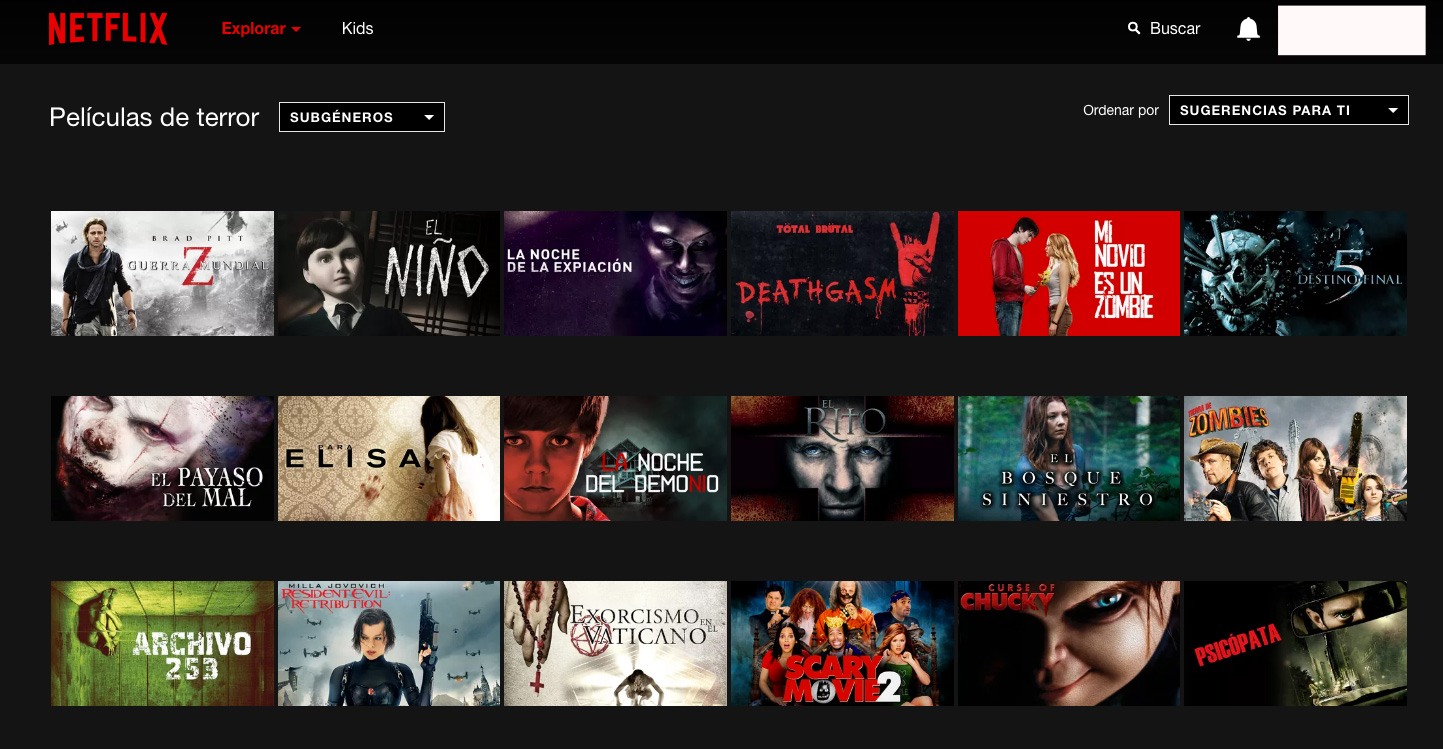Select El Bosque Siniestro thumbnail
This screenshot has width=1443, height=749.
tap(1069, 458)
